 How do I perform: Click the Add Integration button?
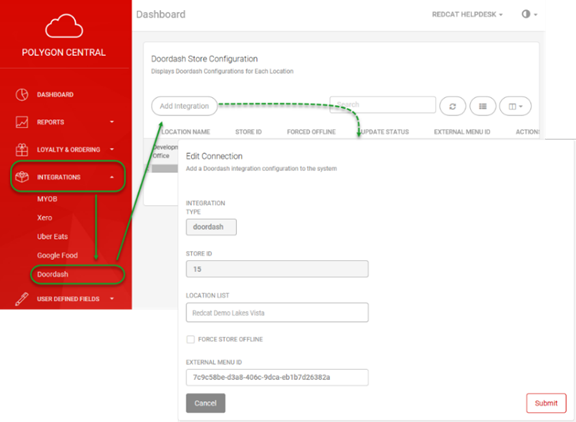coord(184,106)
